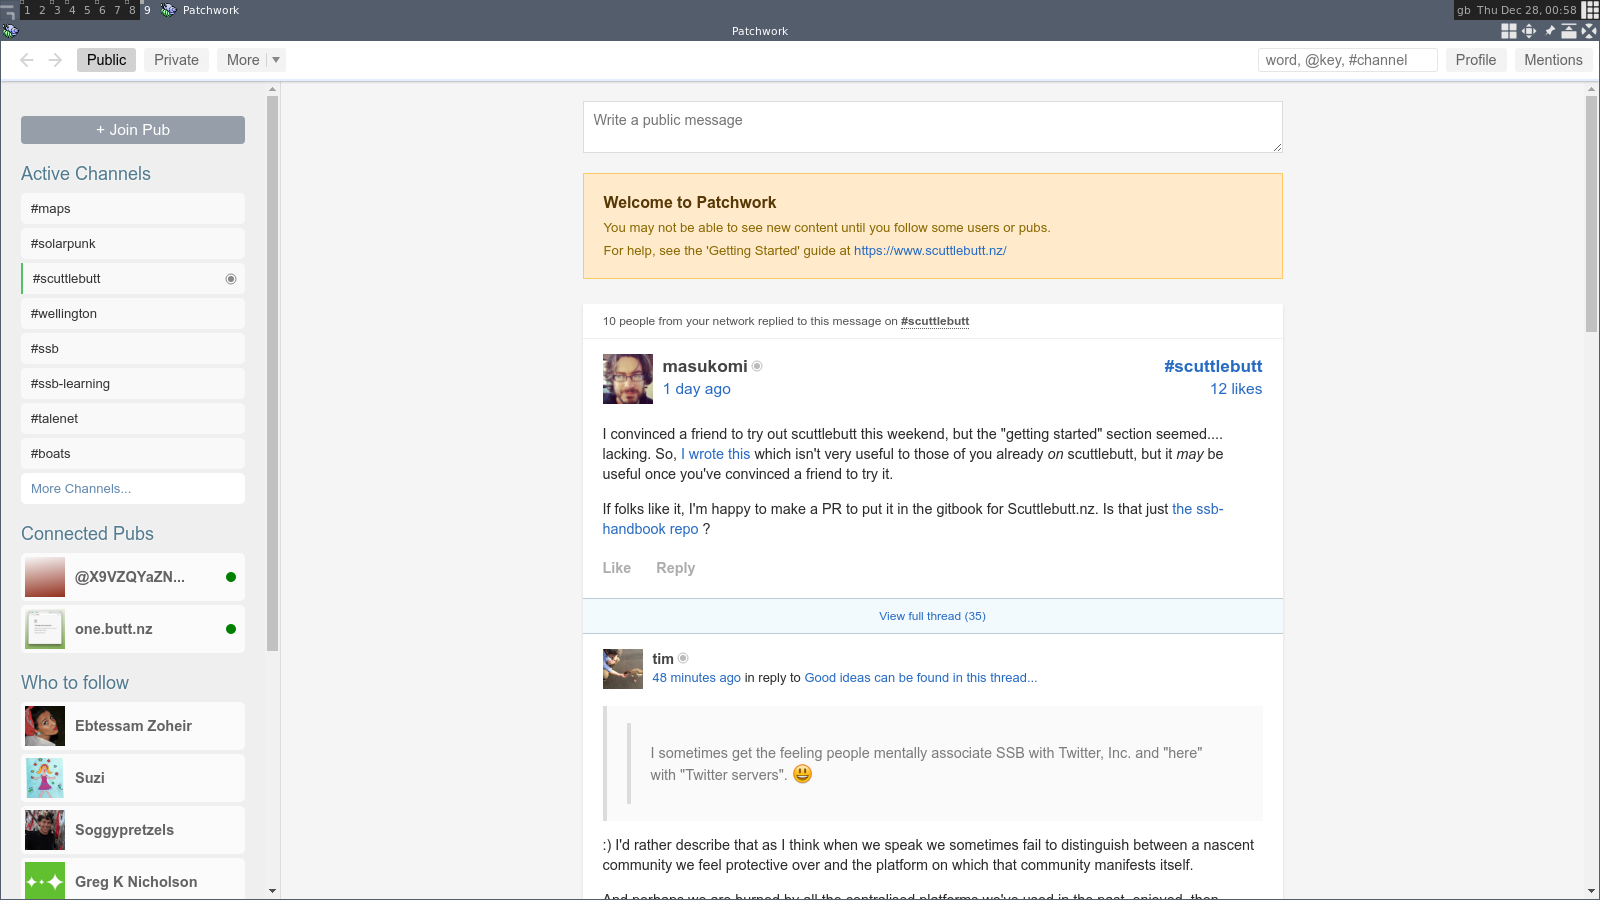1600x900 pixels.
Task: Click Greg K Nicholson's green avatar
Action: tap(45, 880)
